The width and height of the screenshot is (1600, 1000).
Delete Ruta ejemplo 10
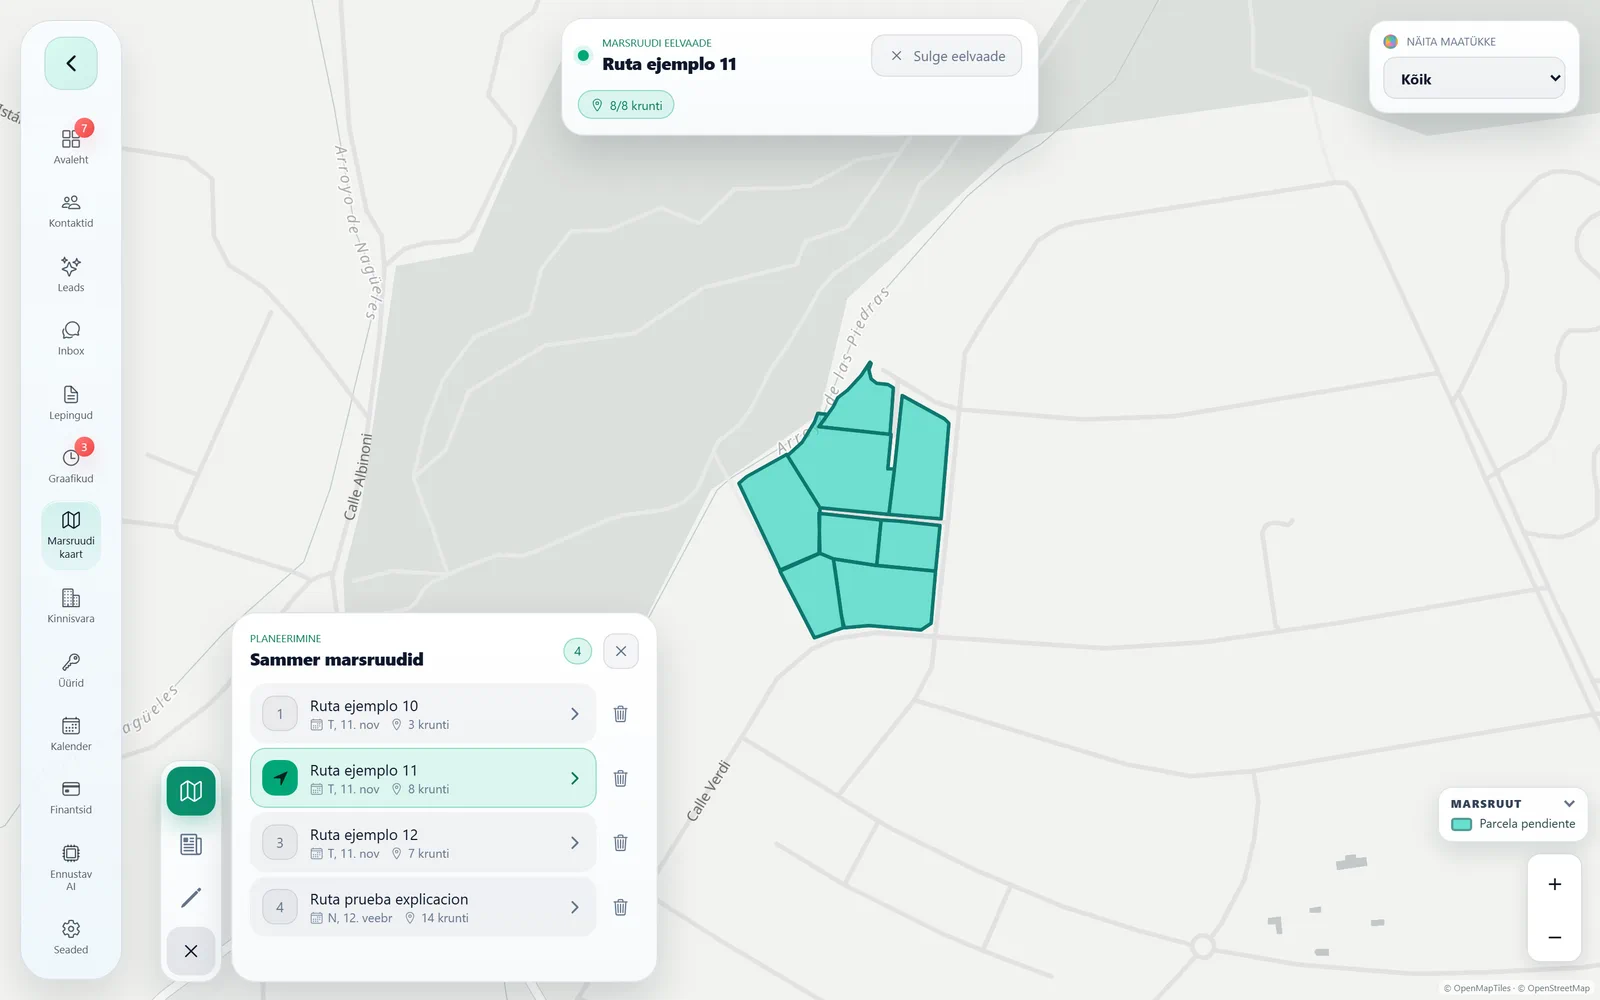click(620, 714)
